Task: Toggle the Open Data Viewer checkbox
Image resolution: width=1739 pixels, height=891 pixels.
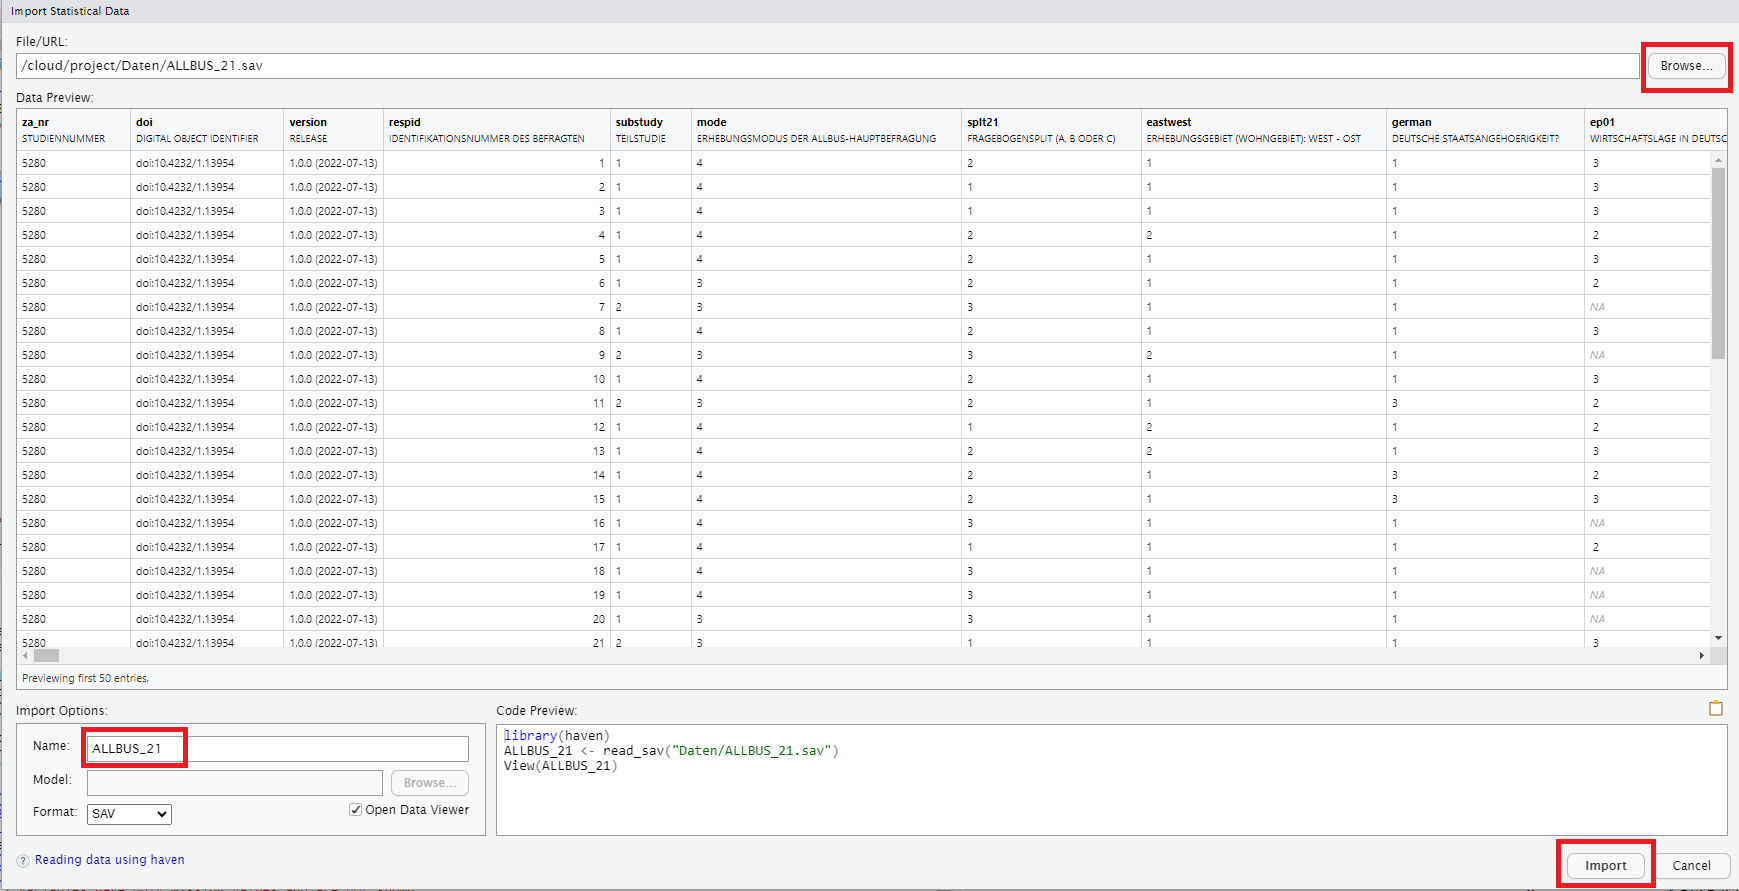Action: pyautogui.click(x=355, y=810)
